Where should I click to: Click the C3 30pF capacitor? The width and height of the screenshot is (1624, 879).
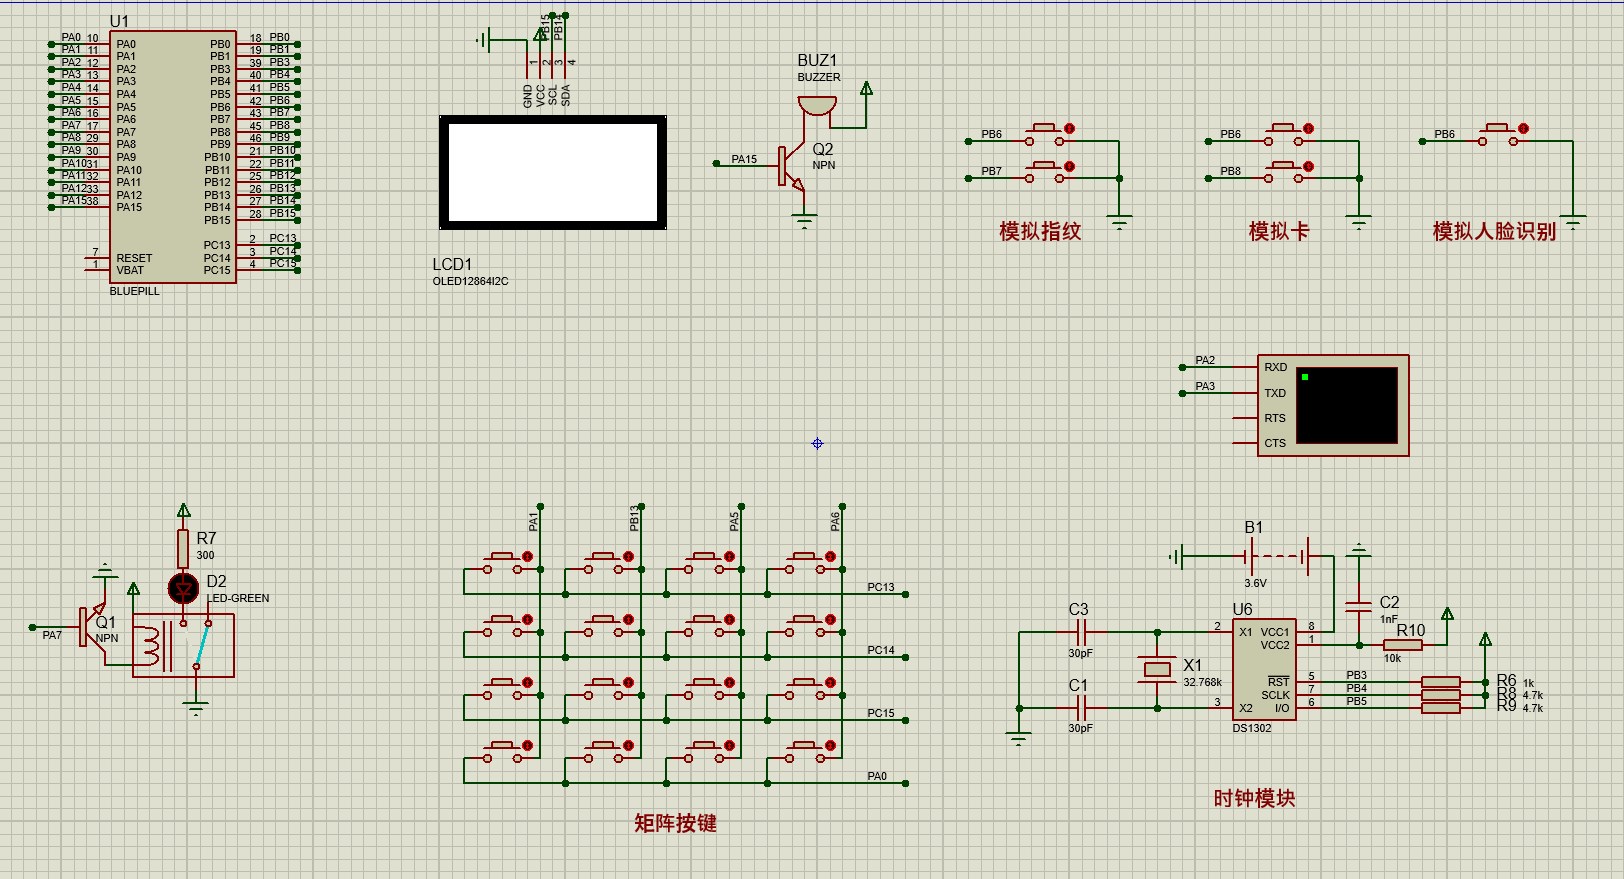[1079, 632]
